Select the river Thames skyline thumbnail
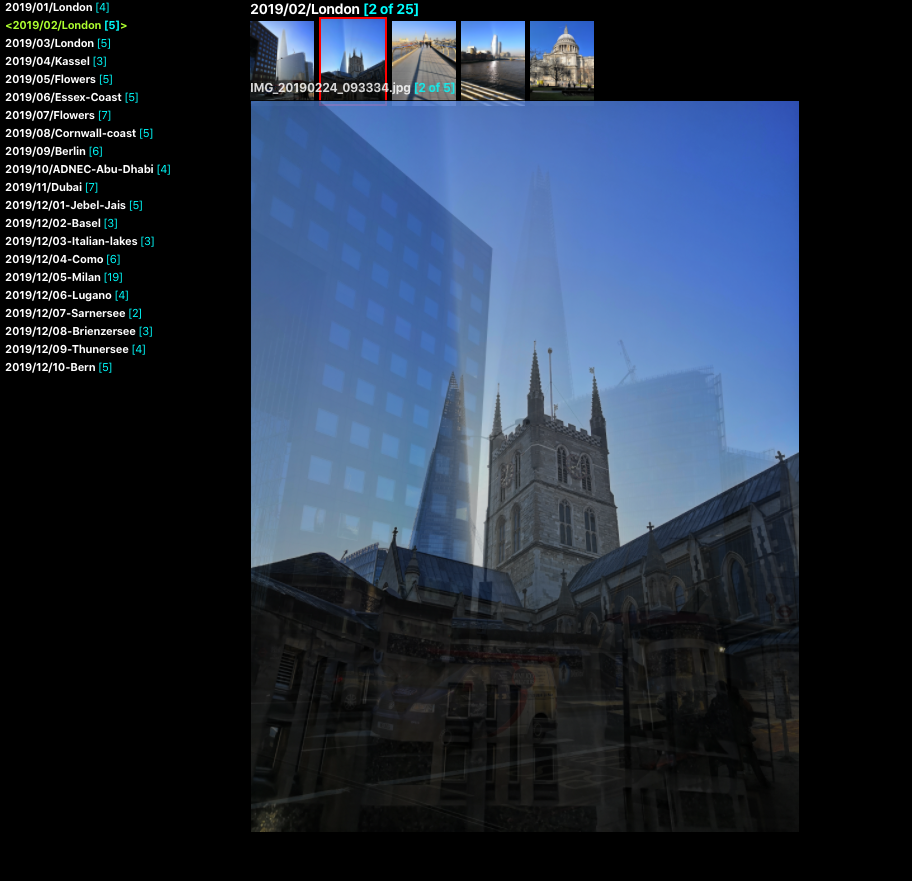This screenshot has width=912, height=881. 493,60
